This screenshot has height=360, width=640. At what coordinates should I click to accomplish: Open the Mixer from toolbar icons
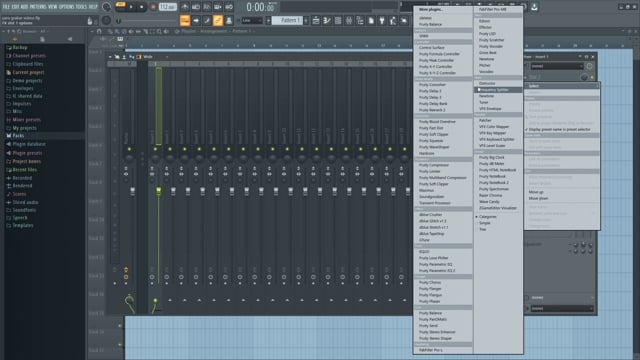[349, 20]
